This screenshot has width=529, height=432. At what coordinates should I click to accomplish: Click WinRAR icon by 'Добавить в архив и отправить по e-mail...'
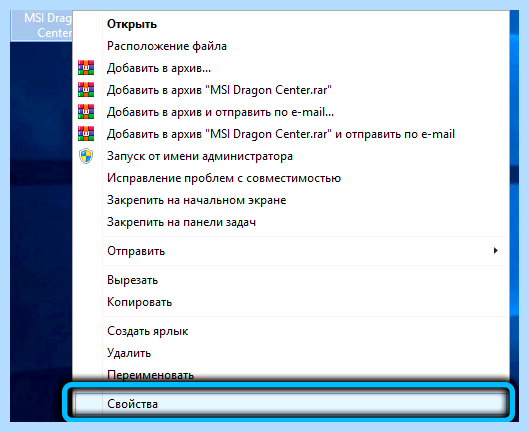pos(86,112)
